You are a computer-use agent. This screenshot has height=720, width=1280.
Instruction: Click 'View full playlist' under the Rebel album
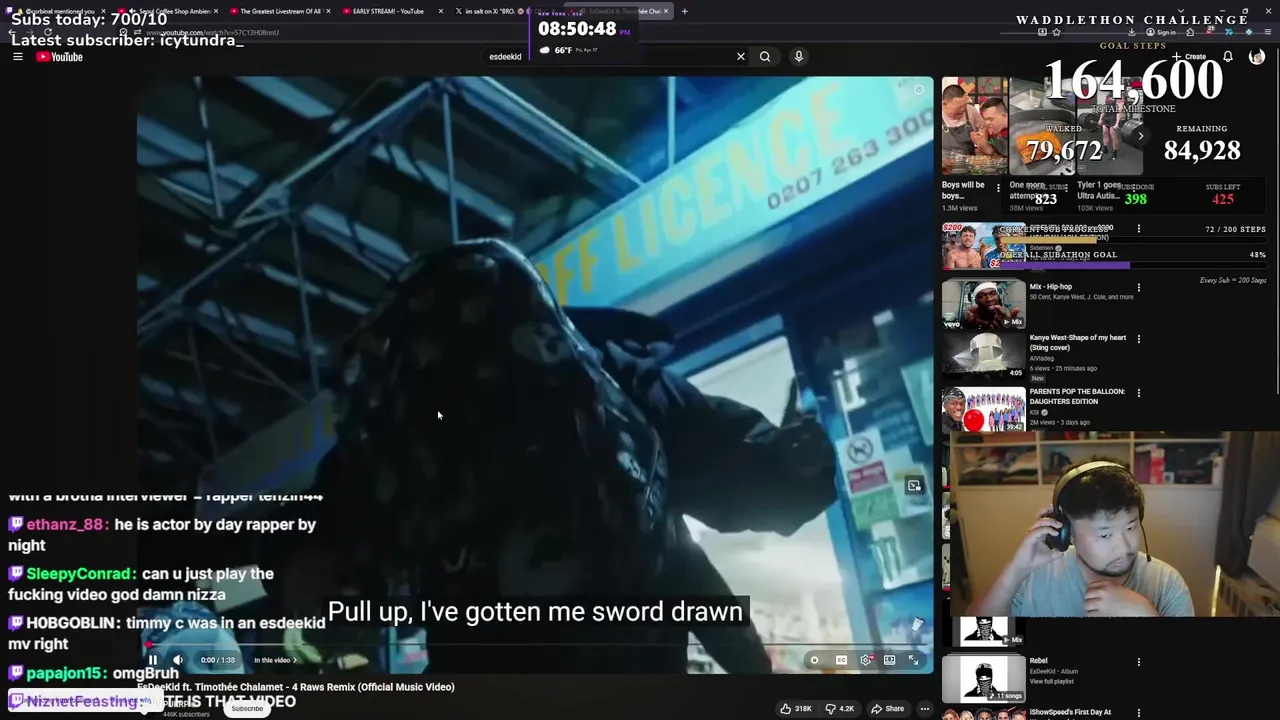pyautogui.click(x=1052, y=682)
